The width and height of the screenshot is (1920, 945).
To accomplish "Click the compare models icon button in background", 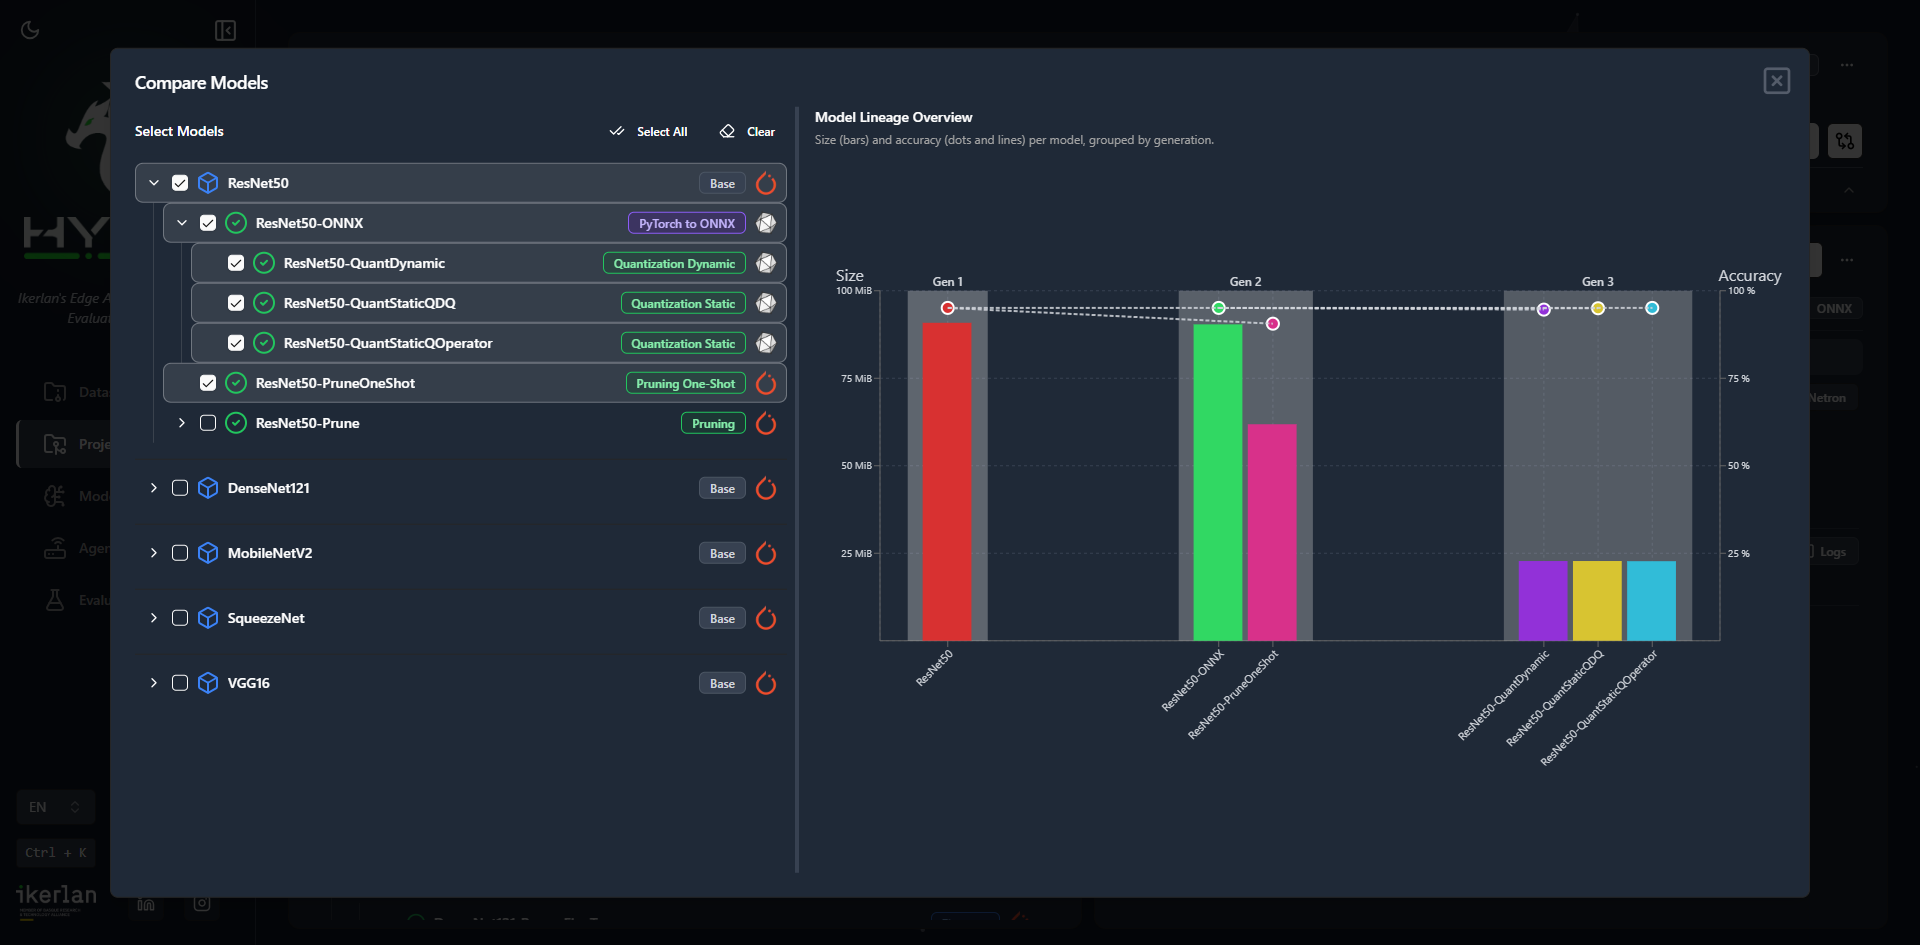I will (x=1845, y=141).
